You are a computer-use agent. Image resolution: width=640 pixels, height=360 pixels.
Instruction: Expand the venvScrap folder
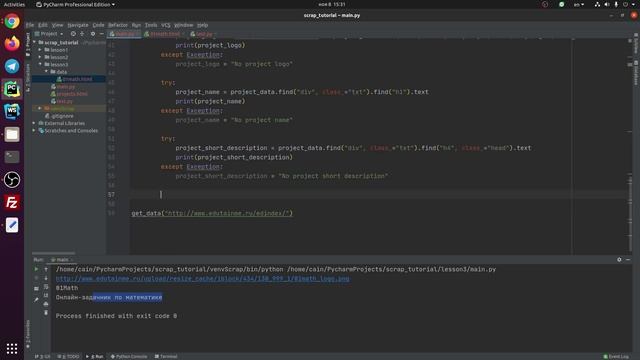40,109
